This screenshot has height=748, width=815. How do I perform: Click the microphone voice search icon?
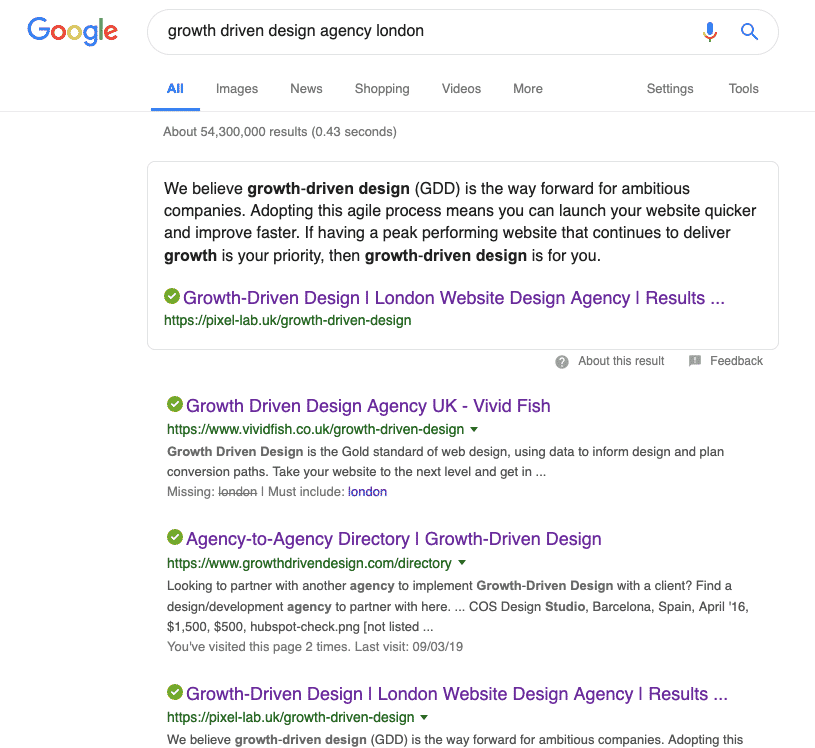point(709,32)
